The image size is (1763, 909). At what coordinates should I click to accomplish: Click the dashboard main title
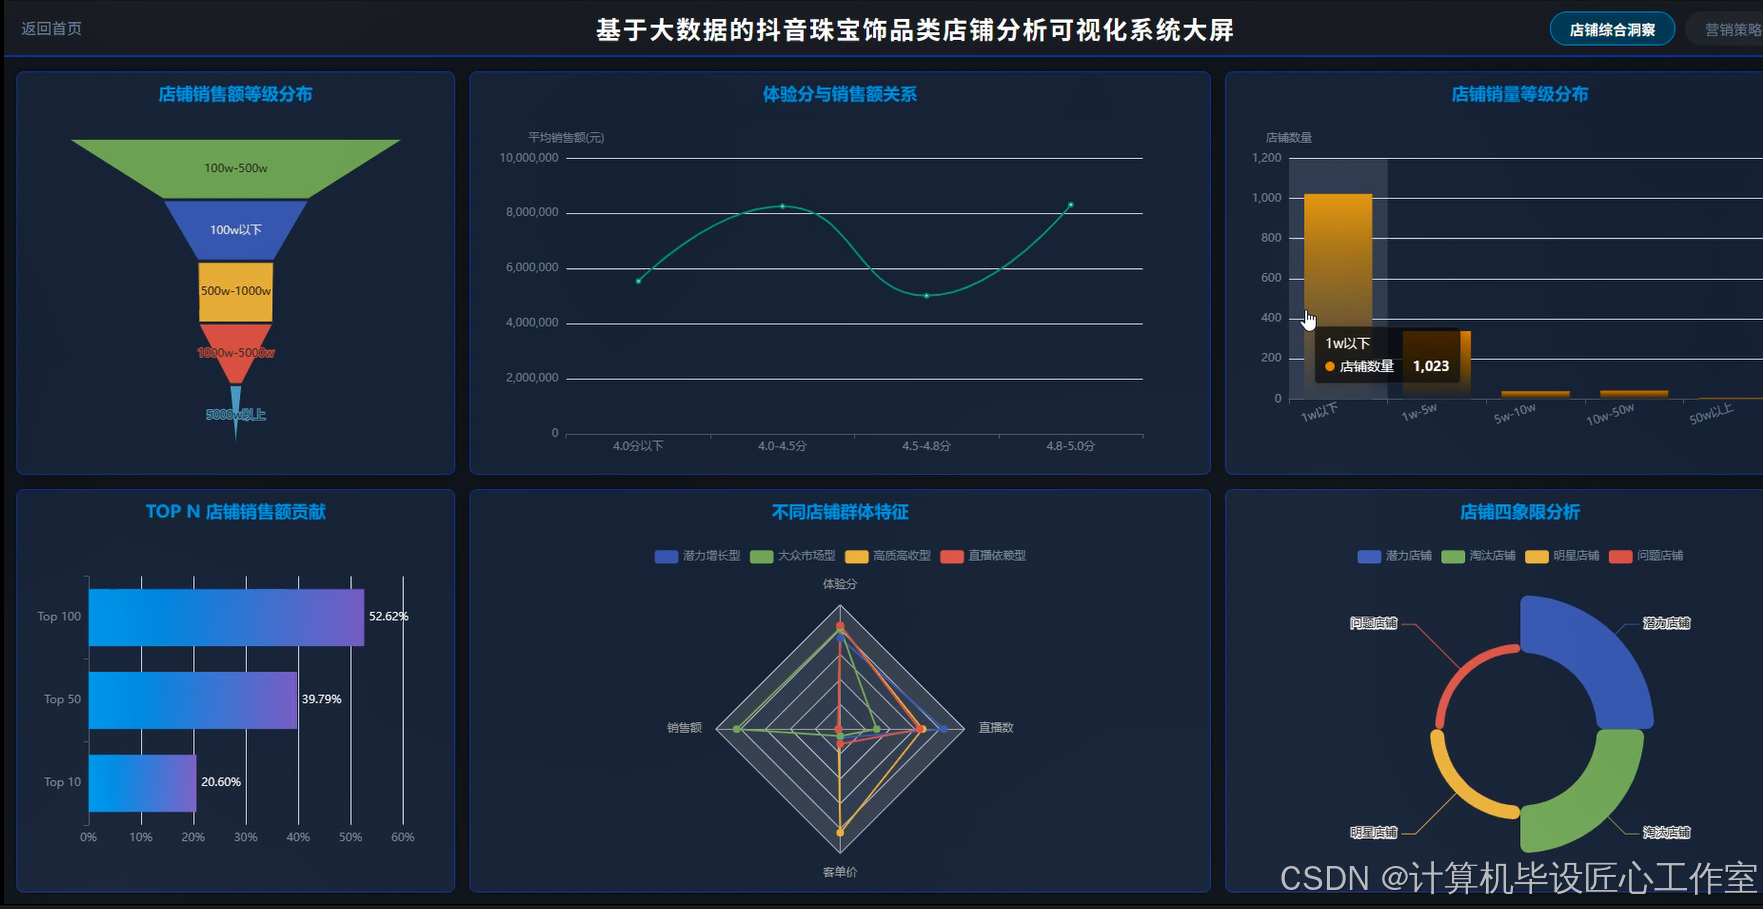(915, 30)
